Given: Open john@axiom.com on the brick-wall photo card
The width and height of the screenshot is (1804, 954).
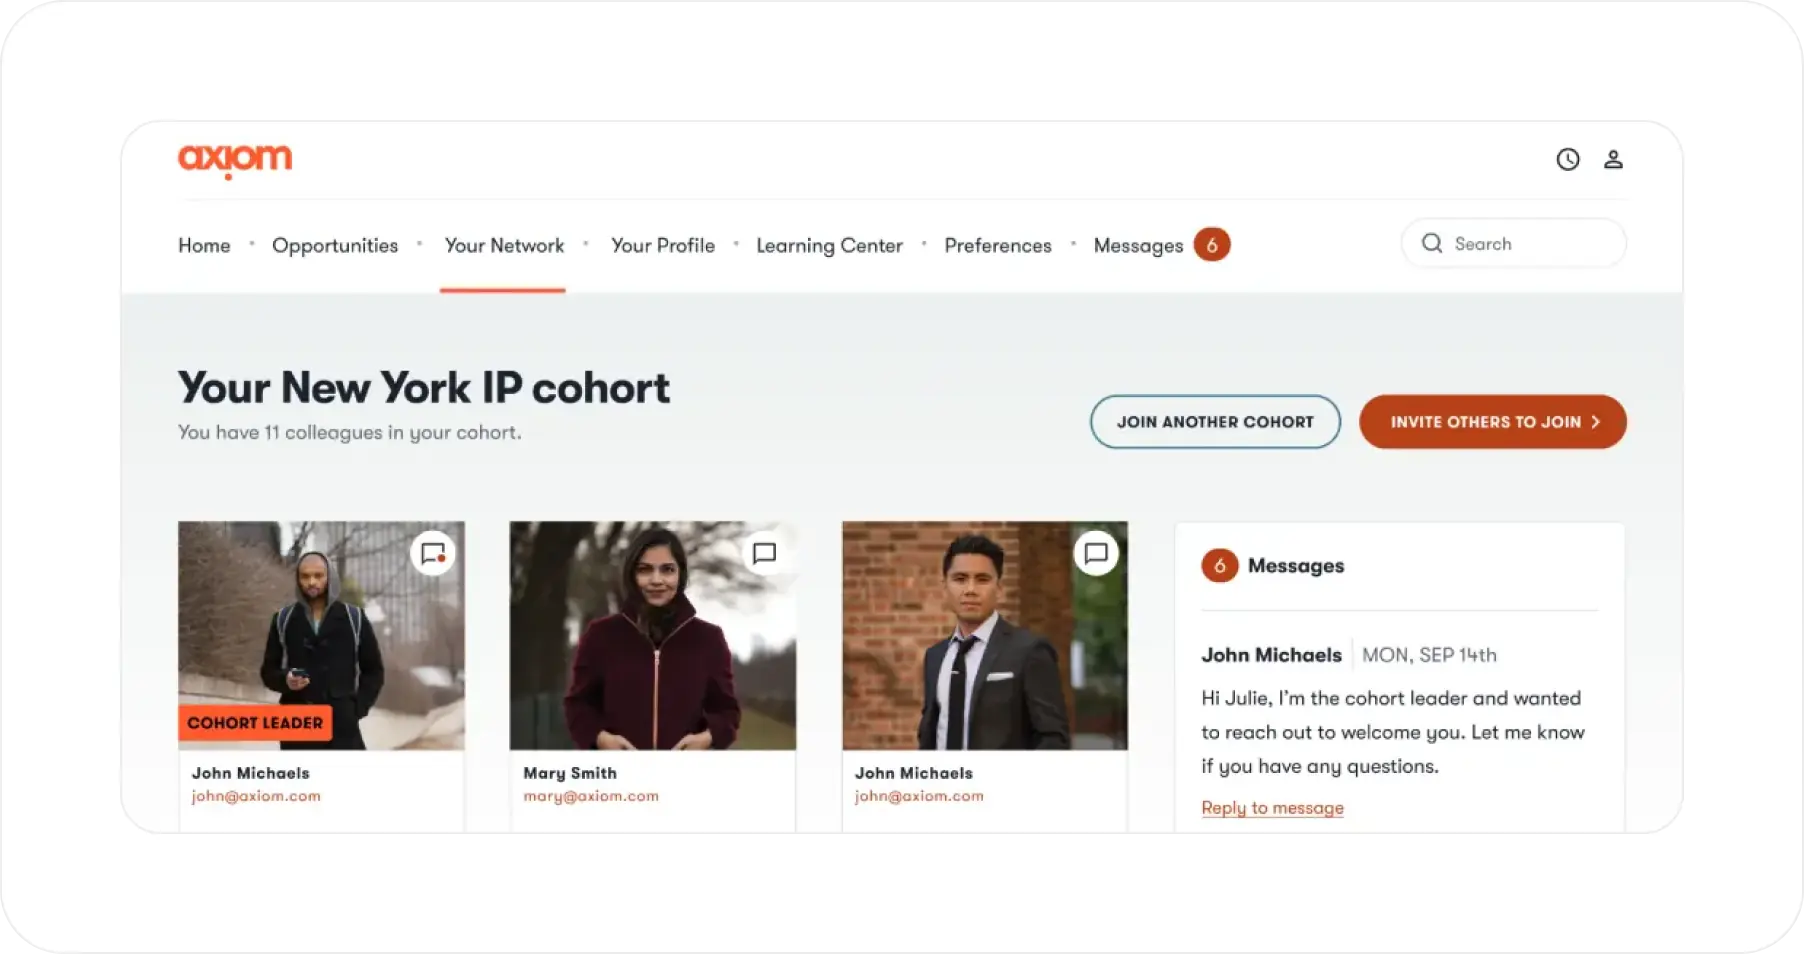Looking at the screenshot, I should 919,796.
